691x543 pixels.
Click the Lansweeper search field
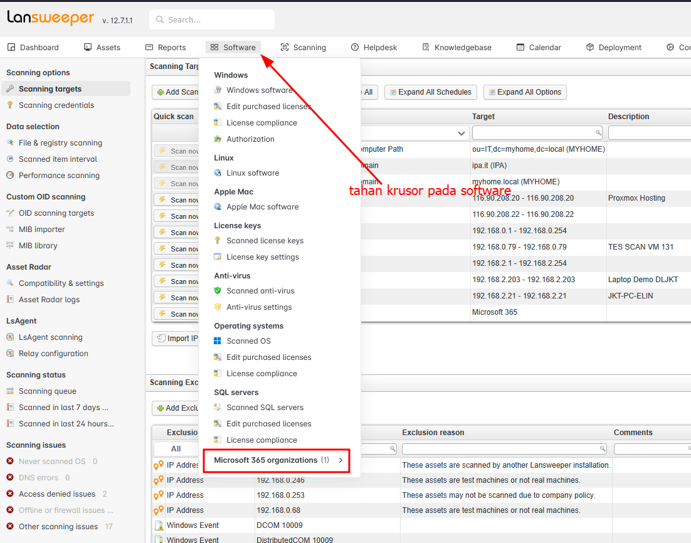coord(212,20)
